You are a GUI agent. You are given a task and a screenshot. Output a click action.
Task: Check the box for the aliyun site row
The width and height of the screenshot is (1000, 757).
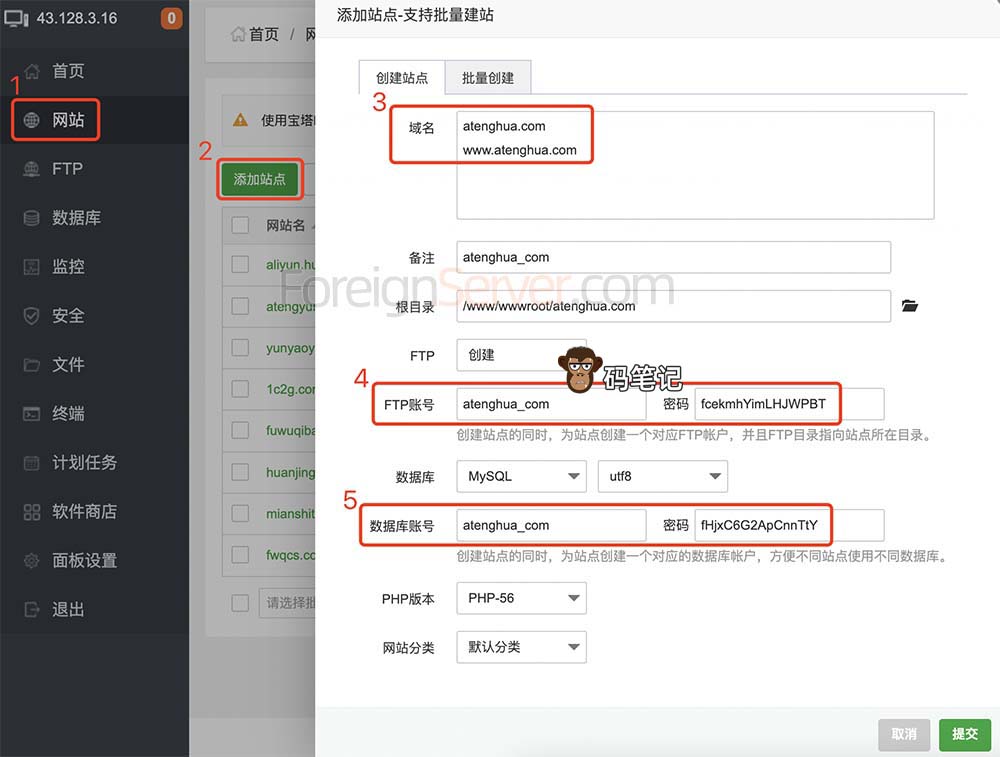[x=240, y=264]
